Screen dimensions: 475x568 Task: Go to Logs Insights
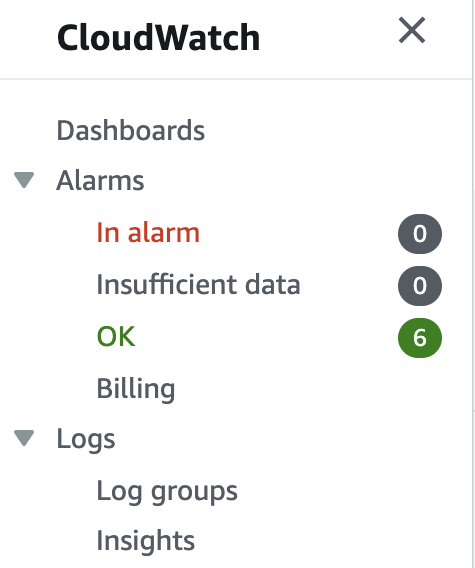click(x=146, y=540)
